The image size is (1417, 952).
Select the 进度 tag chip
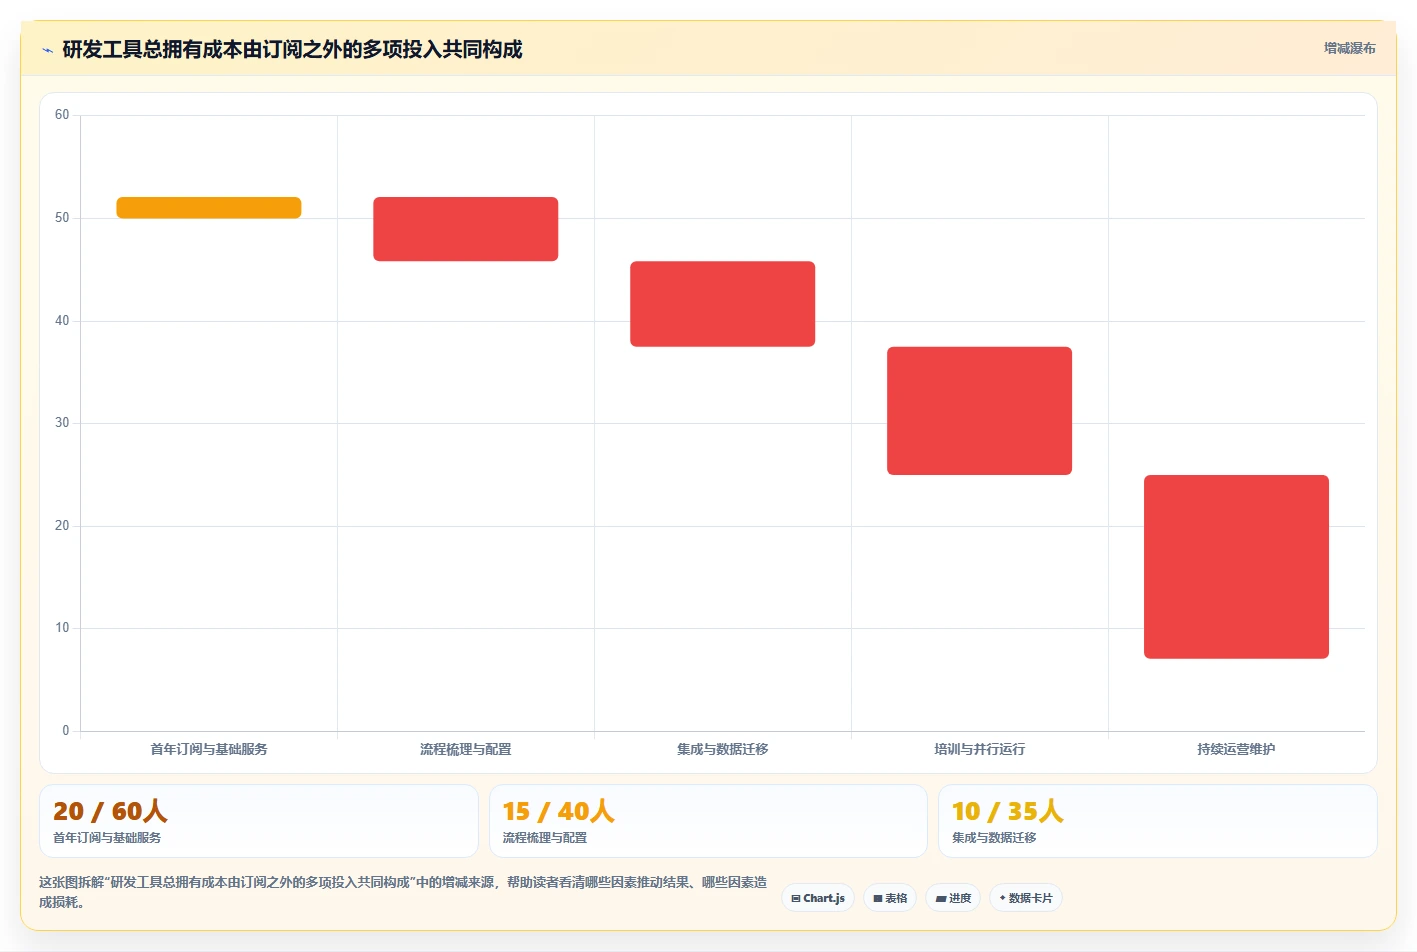pyautogui.click(x=953, y=898)
